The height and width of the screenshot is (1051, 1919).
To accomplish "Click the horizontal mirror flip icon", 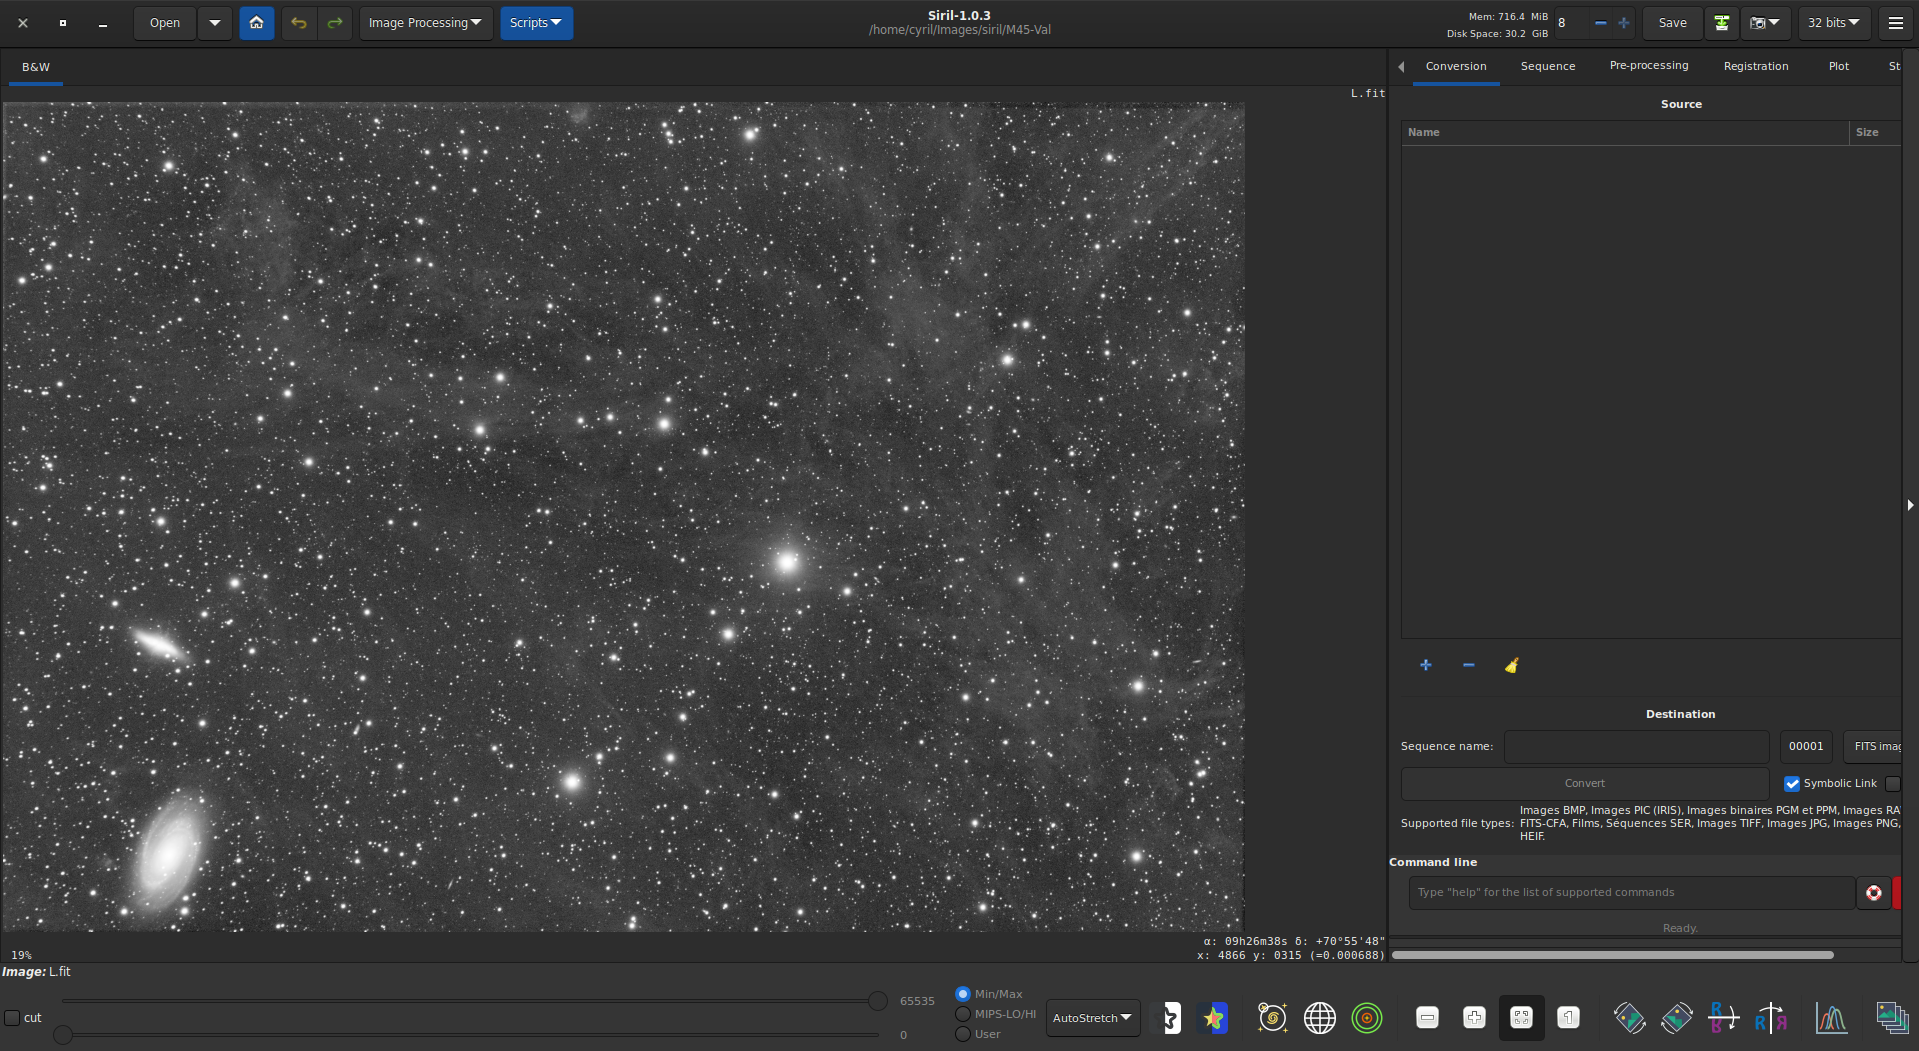I will click(x=1771, y=1017).
